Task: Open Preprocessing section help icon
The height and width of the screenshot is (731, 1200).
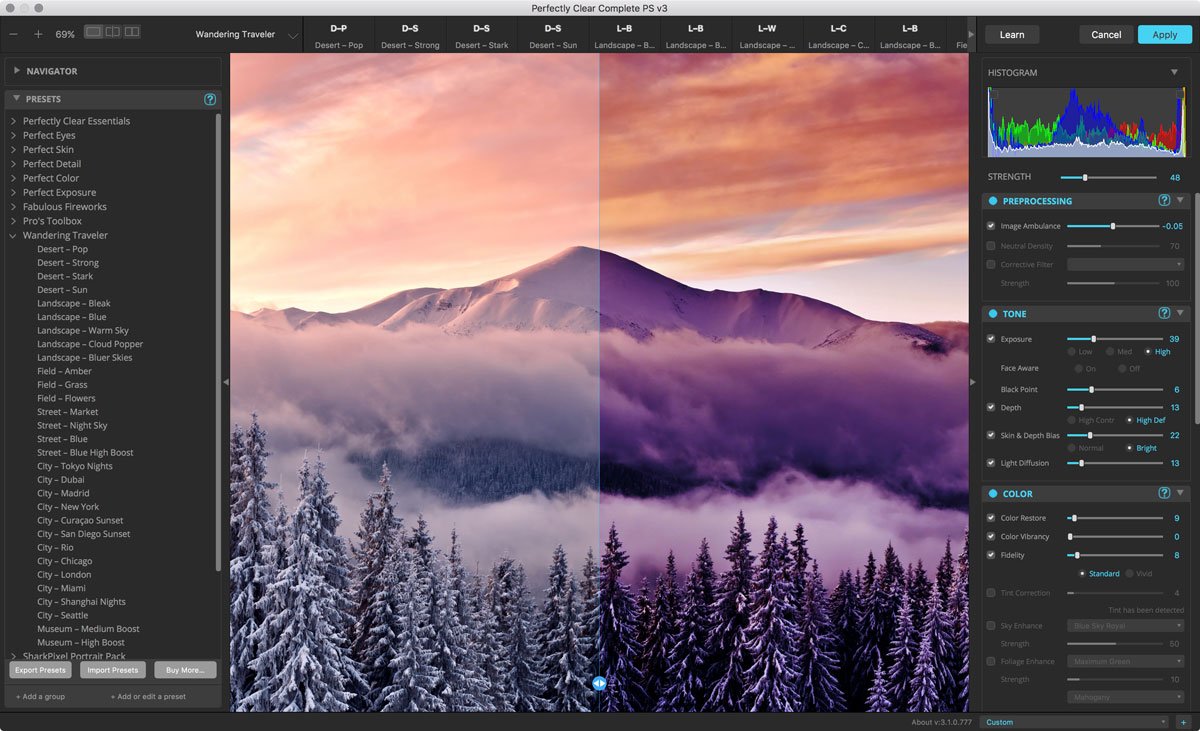Action: (x=1164, y=201)
